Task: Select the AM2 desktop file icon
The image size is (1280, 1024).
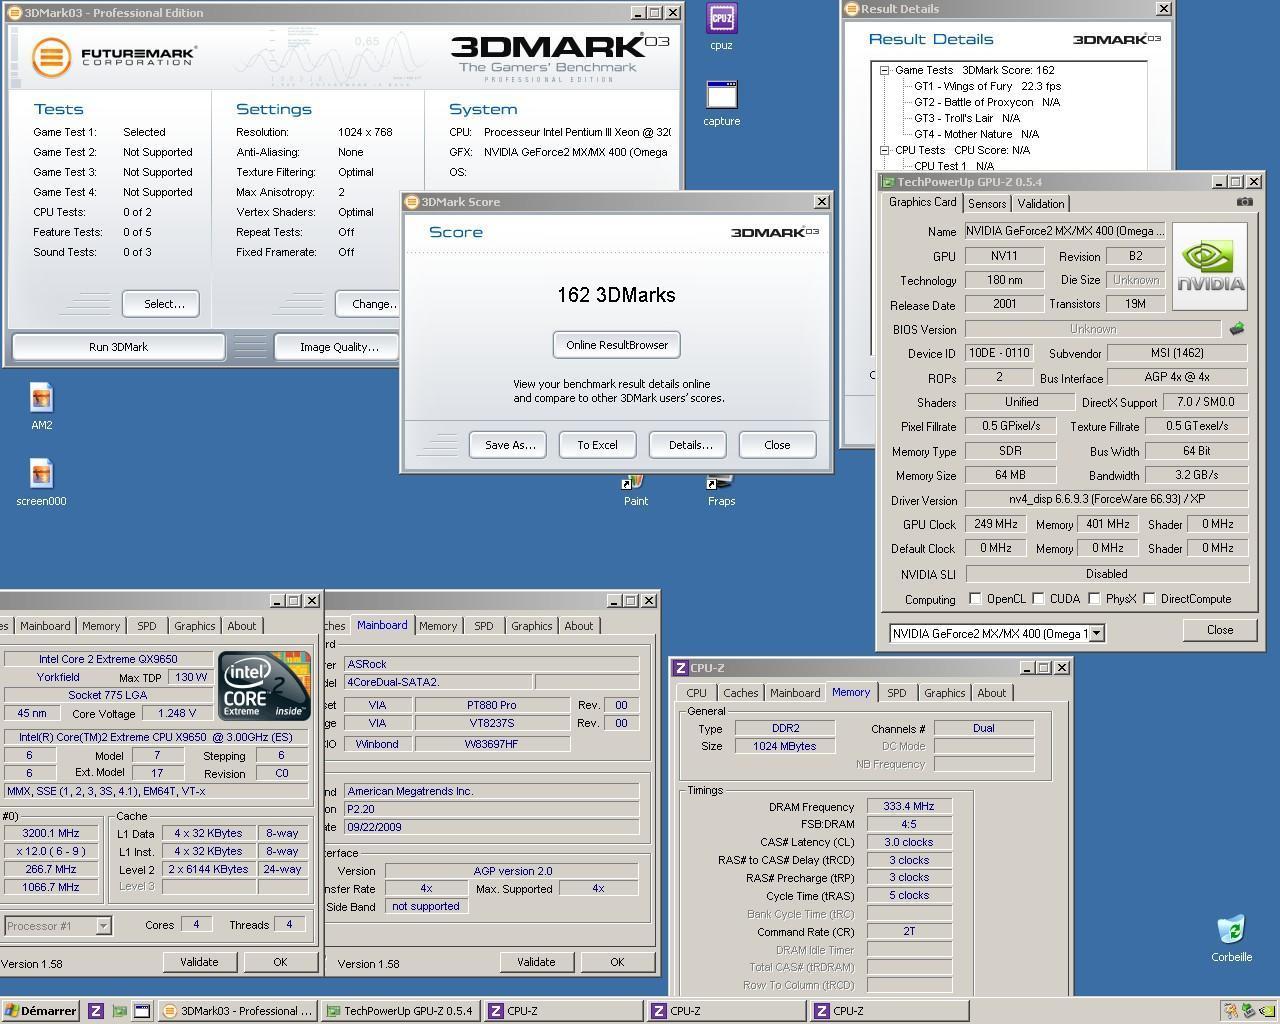Action: pyautogui.click(x=41, y=398)
